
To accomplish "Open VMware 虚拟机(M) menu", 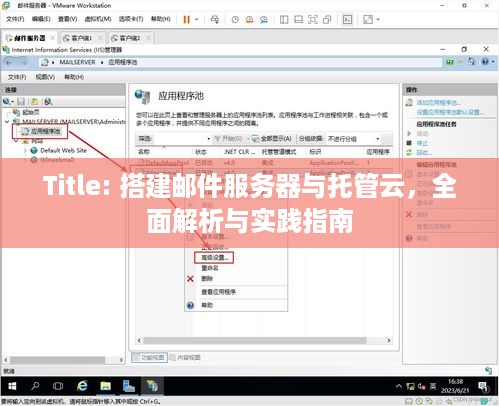I will click(x=98, y=19).
